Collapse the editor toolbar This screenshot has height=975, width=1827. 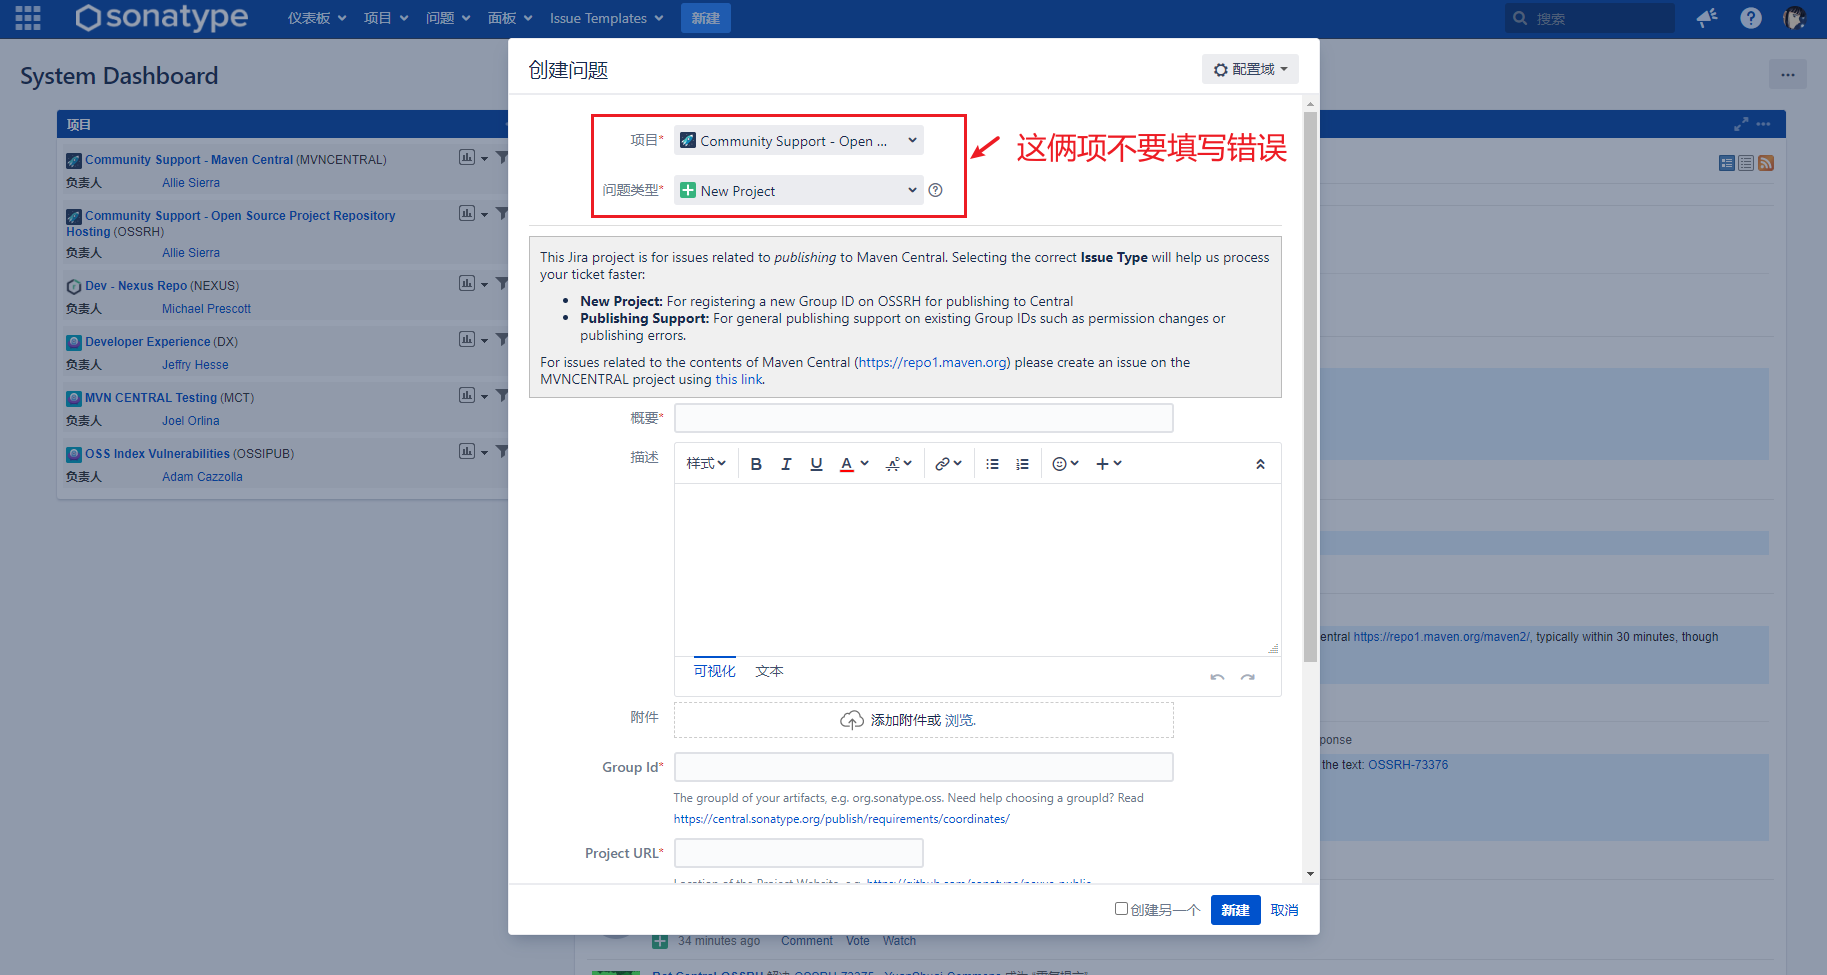[1260, 464]
